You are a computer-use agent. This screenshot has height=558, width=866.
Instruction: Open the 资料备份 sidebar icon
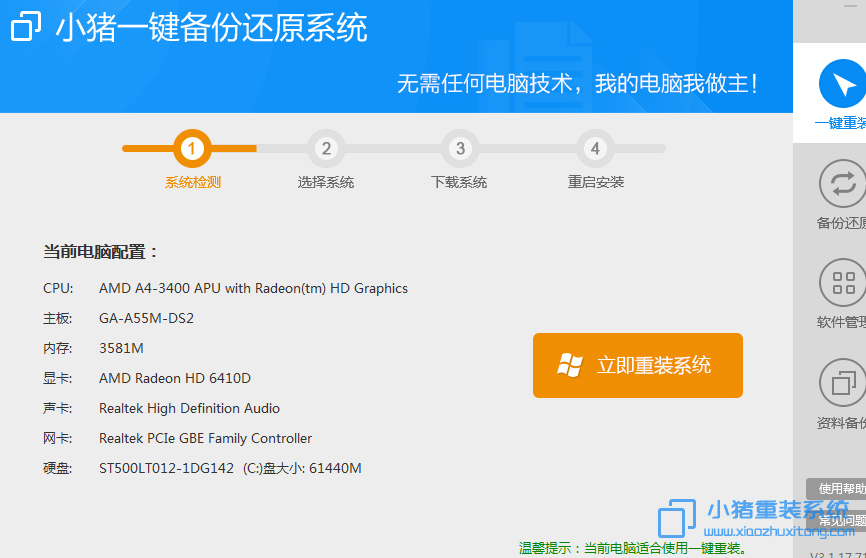pos(842,382)
